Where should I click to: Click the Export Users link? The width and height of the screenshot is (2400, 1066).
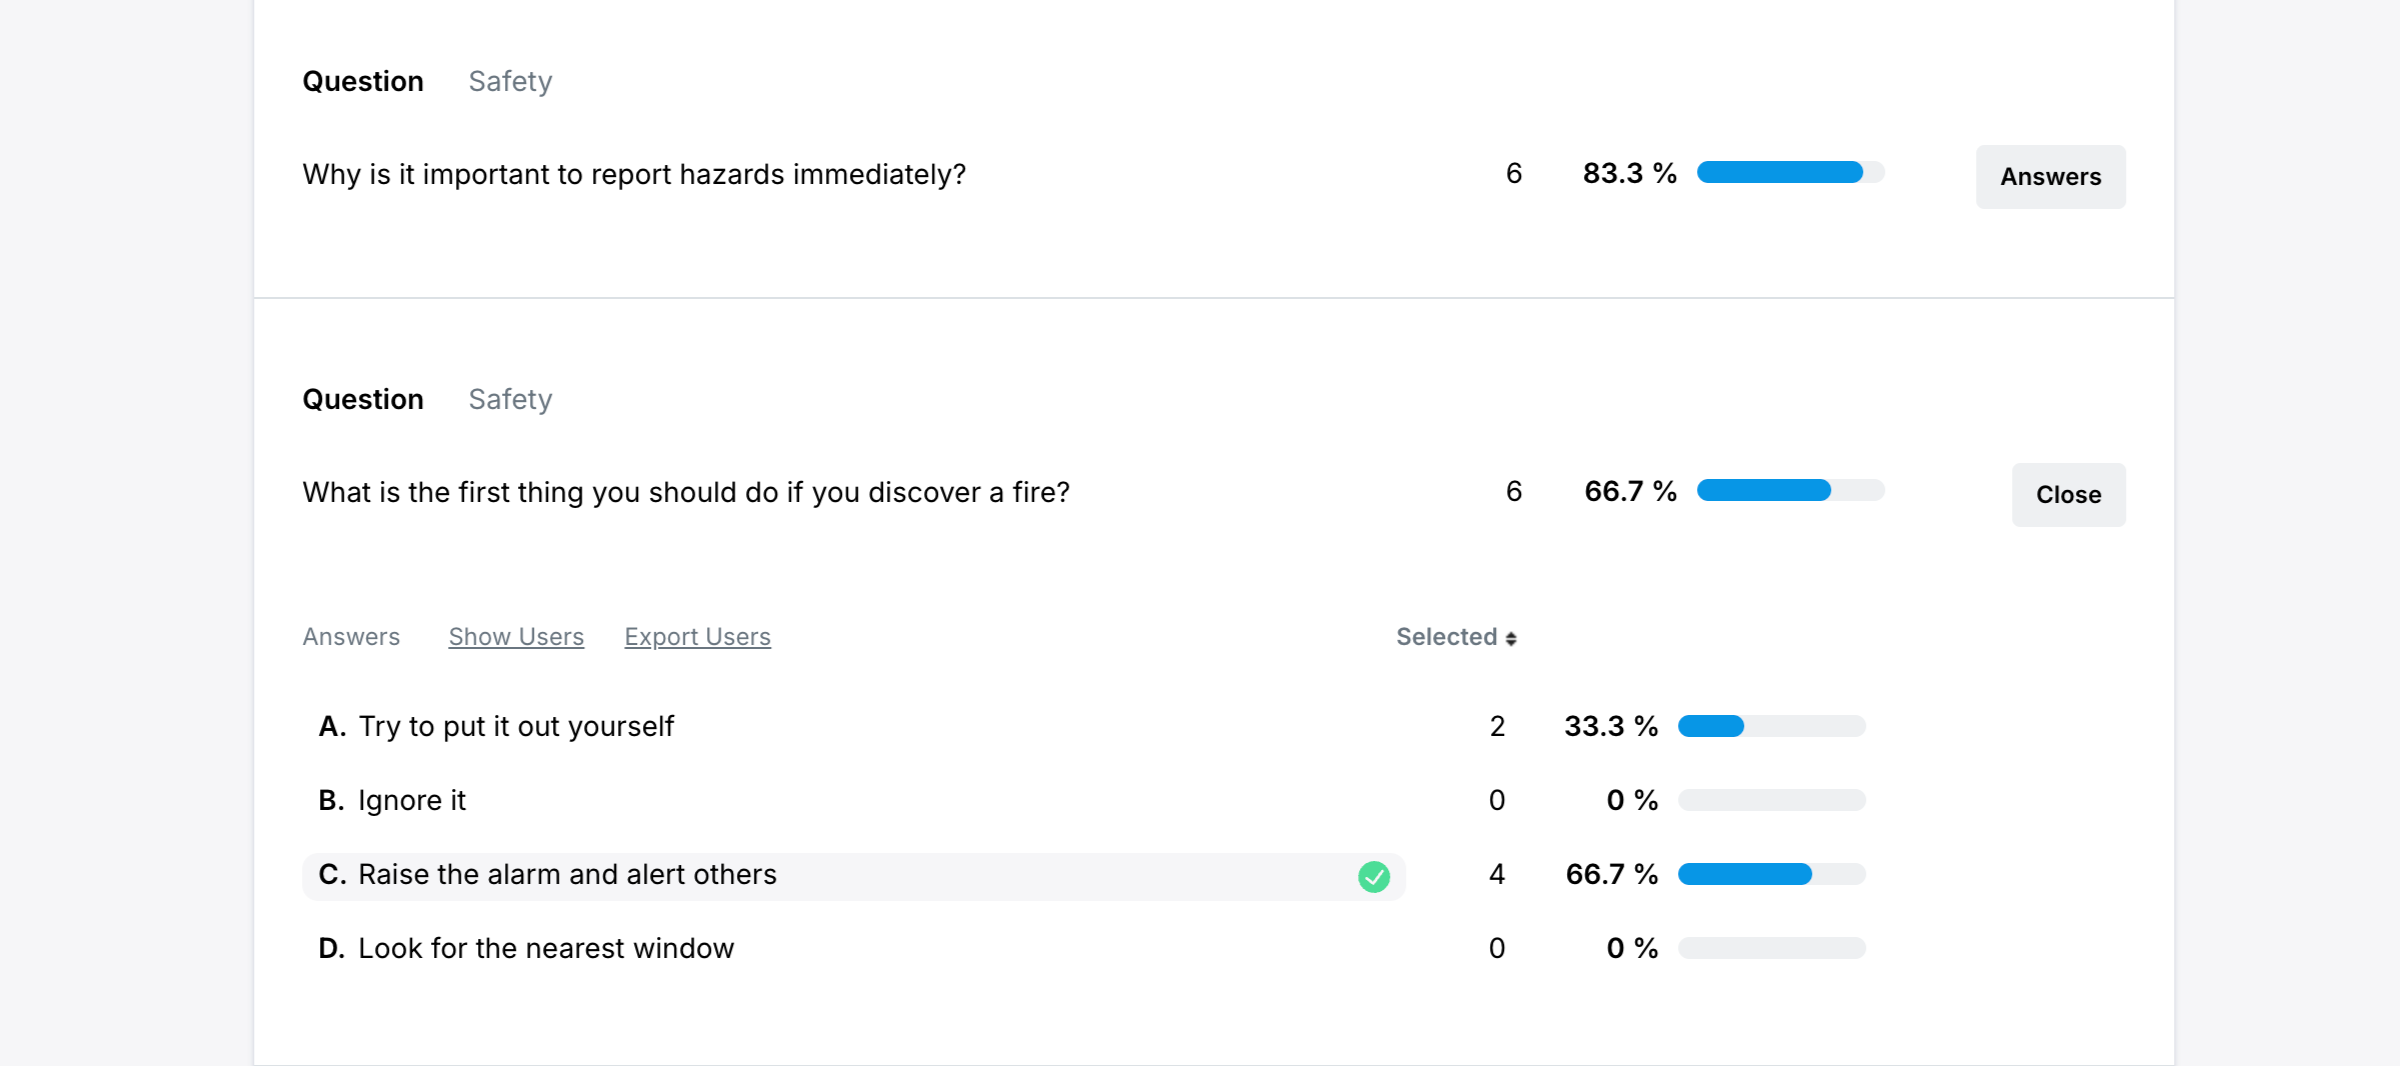pyautogui.click(x=697, y=637)
